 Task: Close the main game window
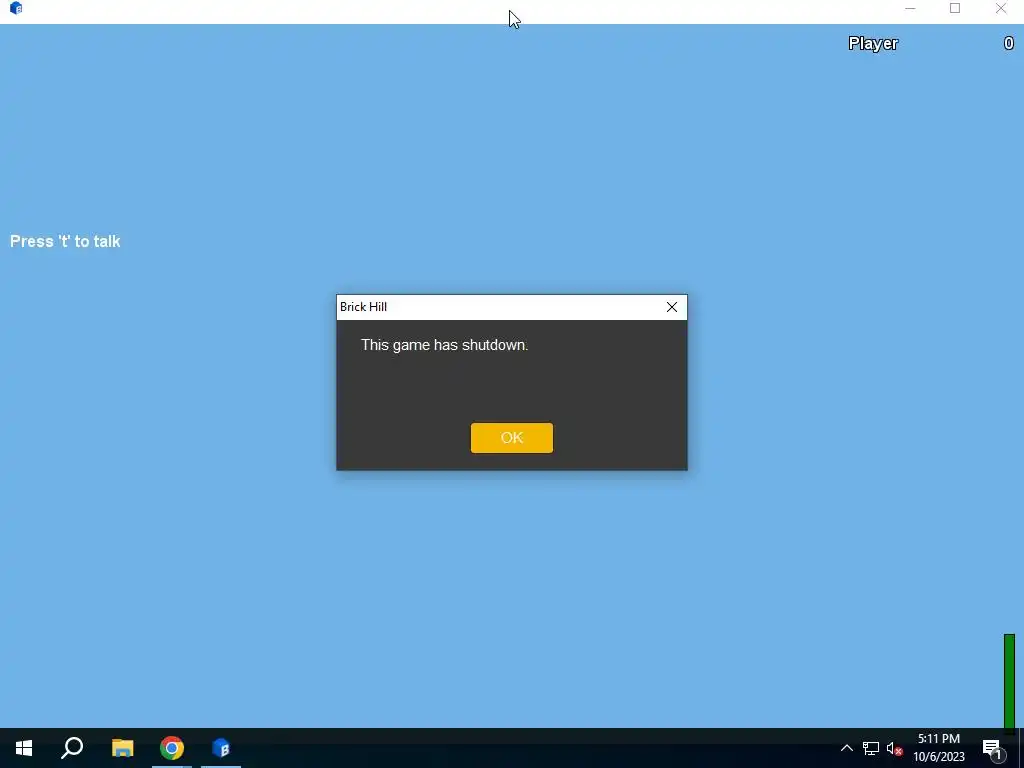(1000, 8)
